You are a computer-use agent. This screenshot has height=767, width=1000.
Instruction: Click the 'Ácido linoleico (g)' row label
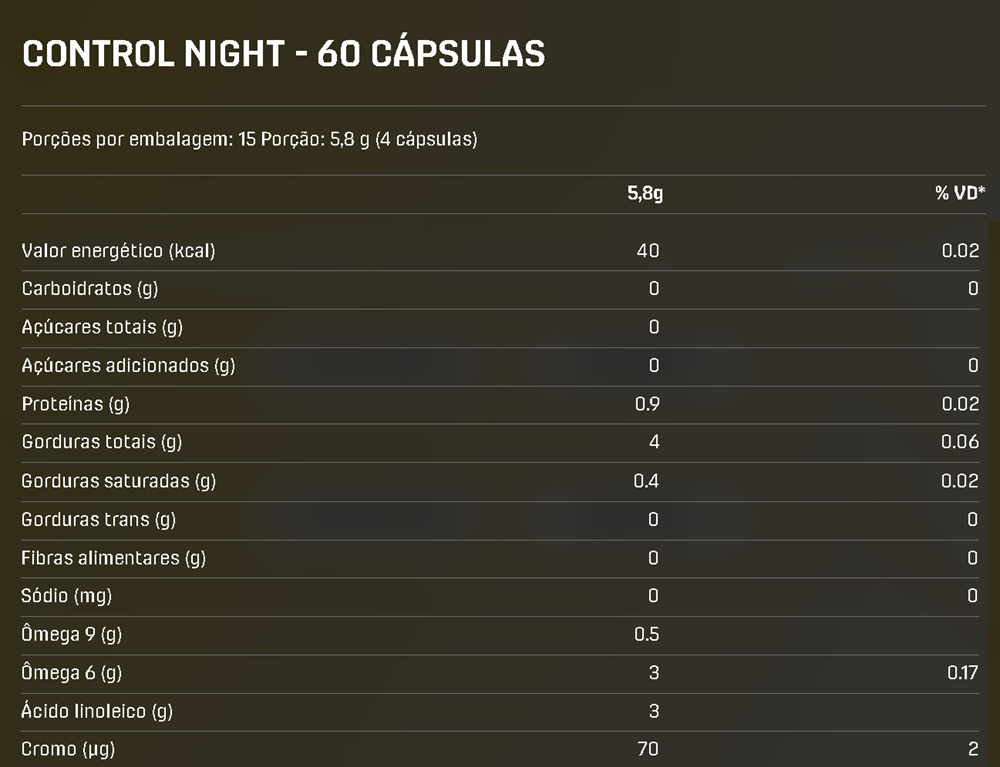(97, 711)
